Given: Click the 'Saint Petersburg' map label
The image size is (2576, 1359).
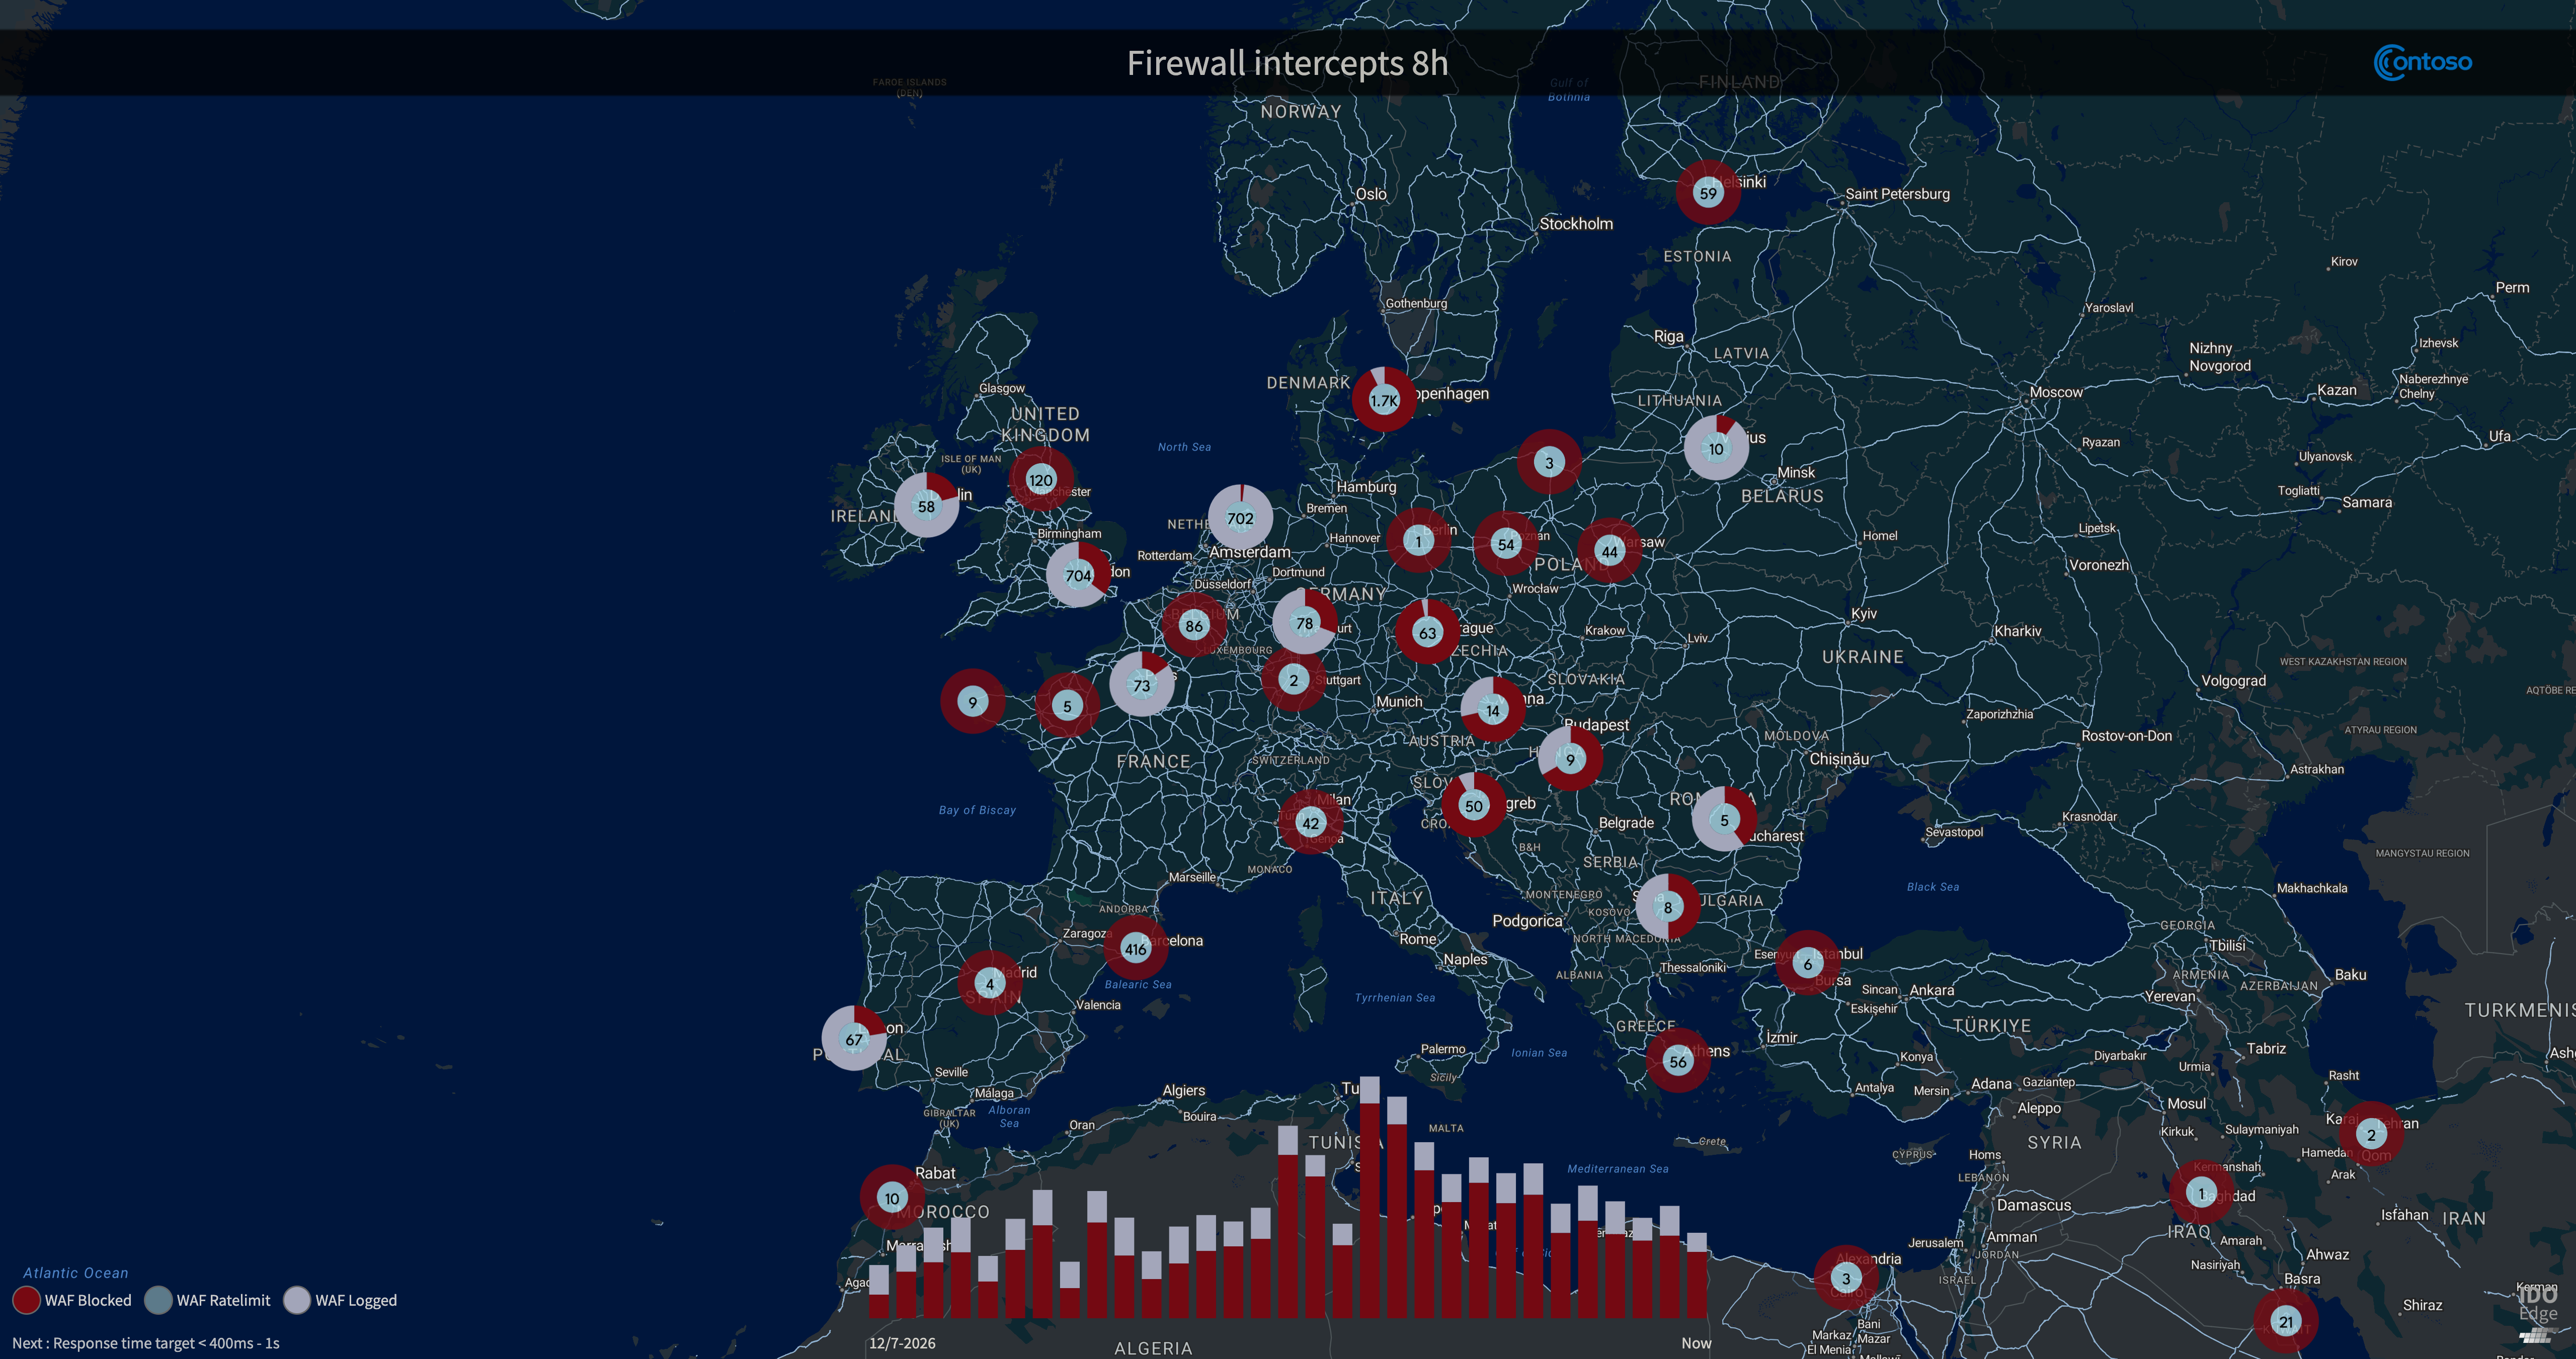Looking at the screenshot, I should pyautogui.click(x=1898, y=194).
